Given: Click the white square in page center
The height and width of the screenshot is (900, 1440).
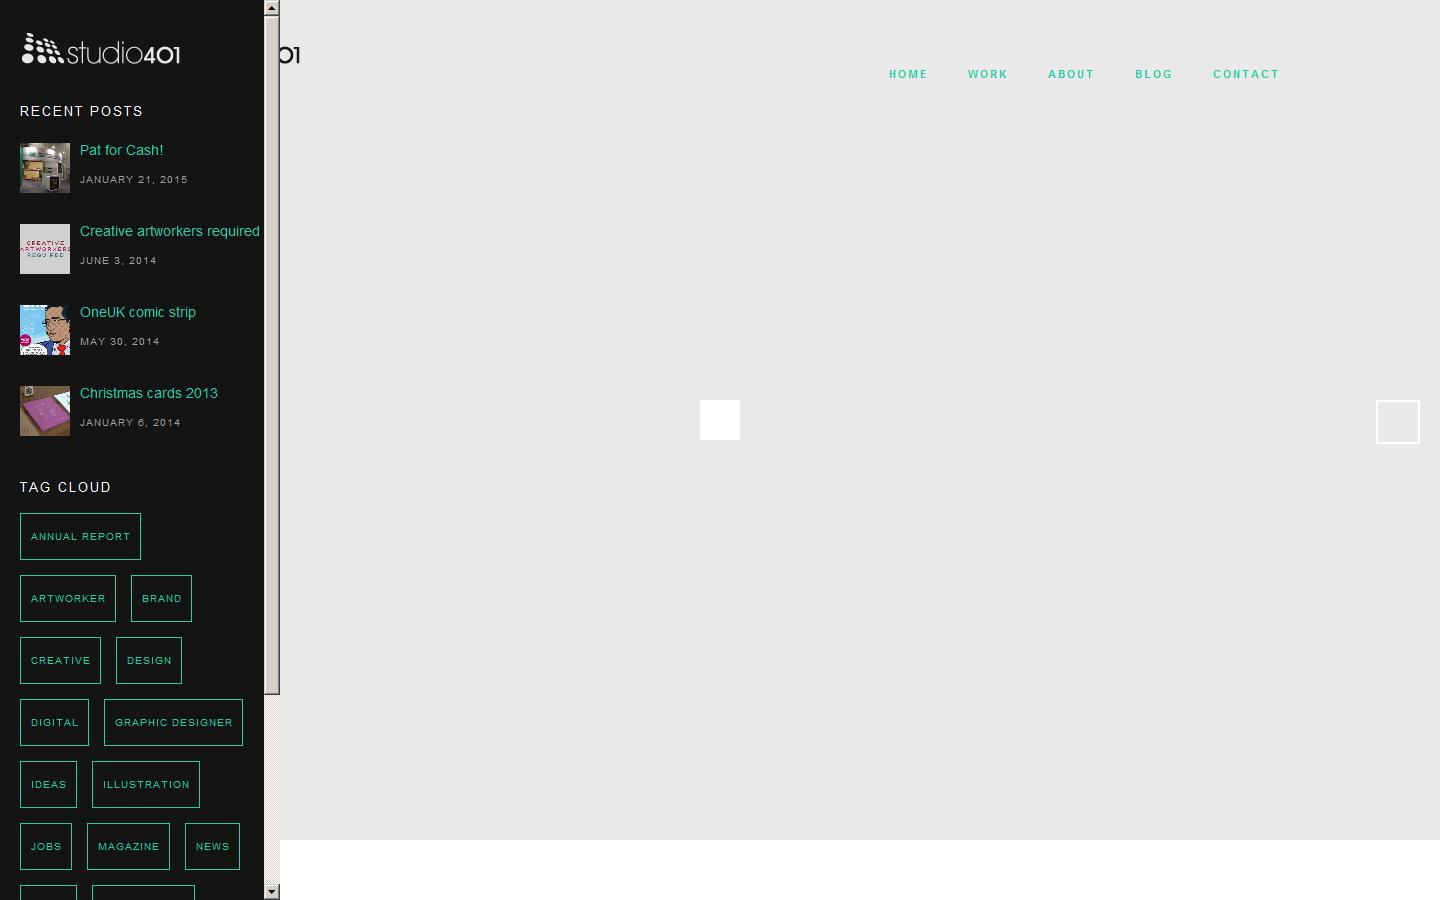Looking at the screenshot, I should [x=720, y=420].
